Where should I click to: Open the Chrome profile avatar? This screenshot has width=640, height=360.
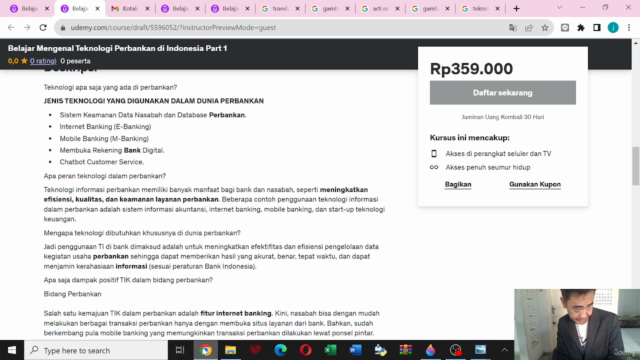[613, 28]
